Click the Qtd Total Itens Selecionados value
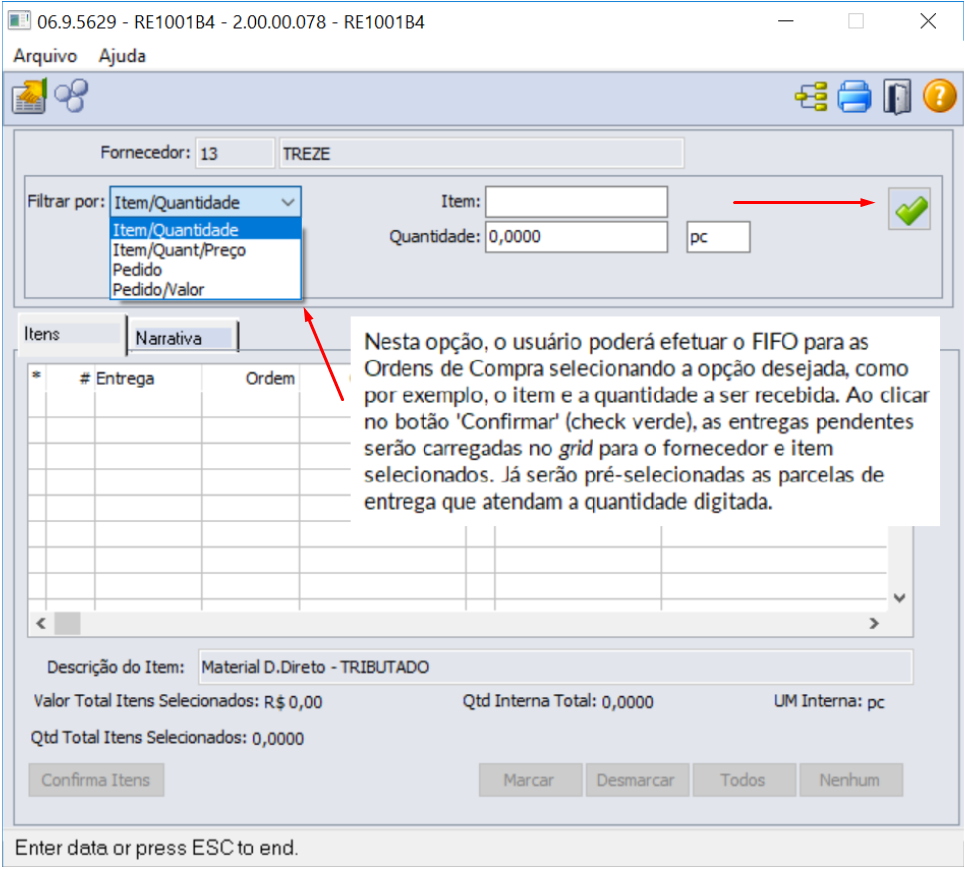Screen dimensions: 965x870 278,738
